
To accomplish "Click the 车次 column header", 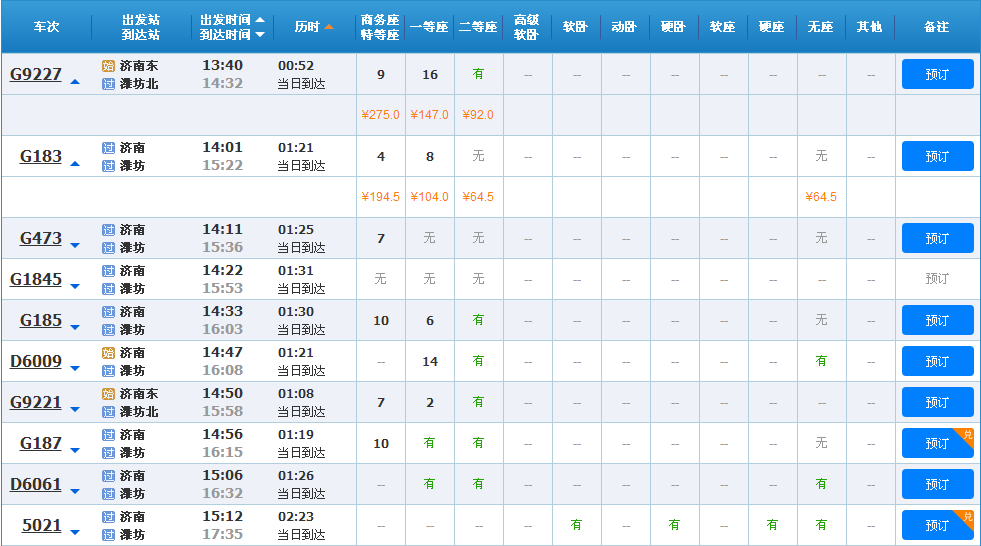I will (x=46, y=27).
